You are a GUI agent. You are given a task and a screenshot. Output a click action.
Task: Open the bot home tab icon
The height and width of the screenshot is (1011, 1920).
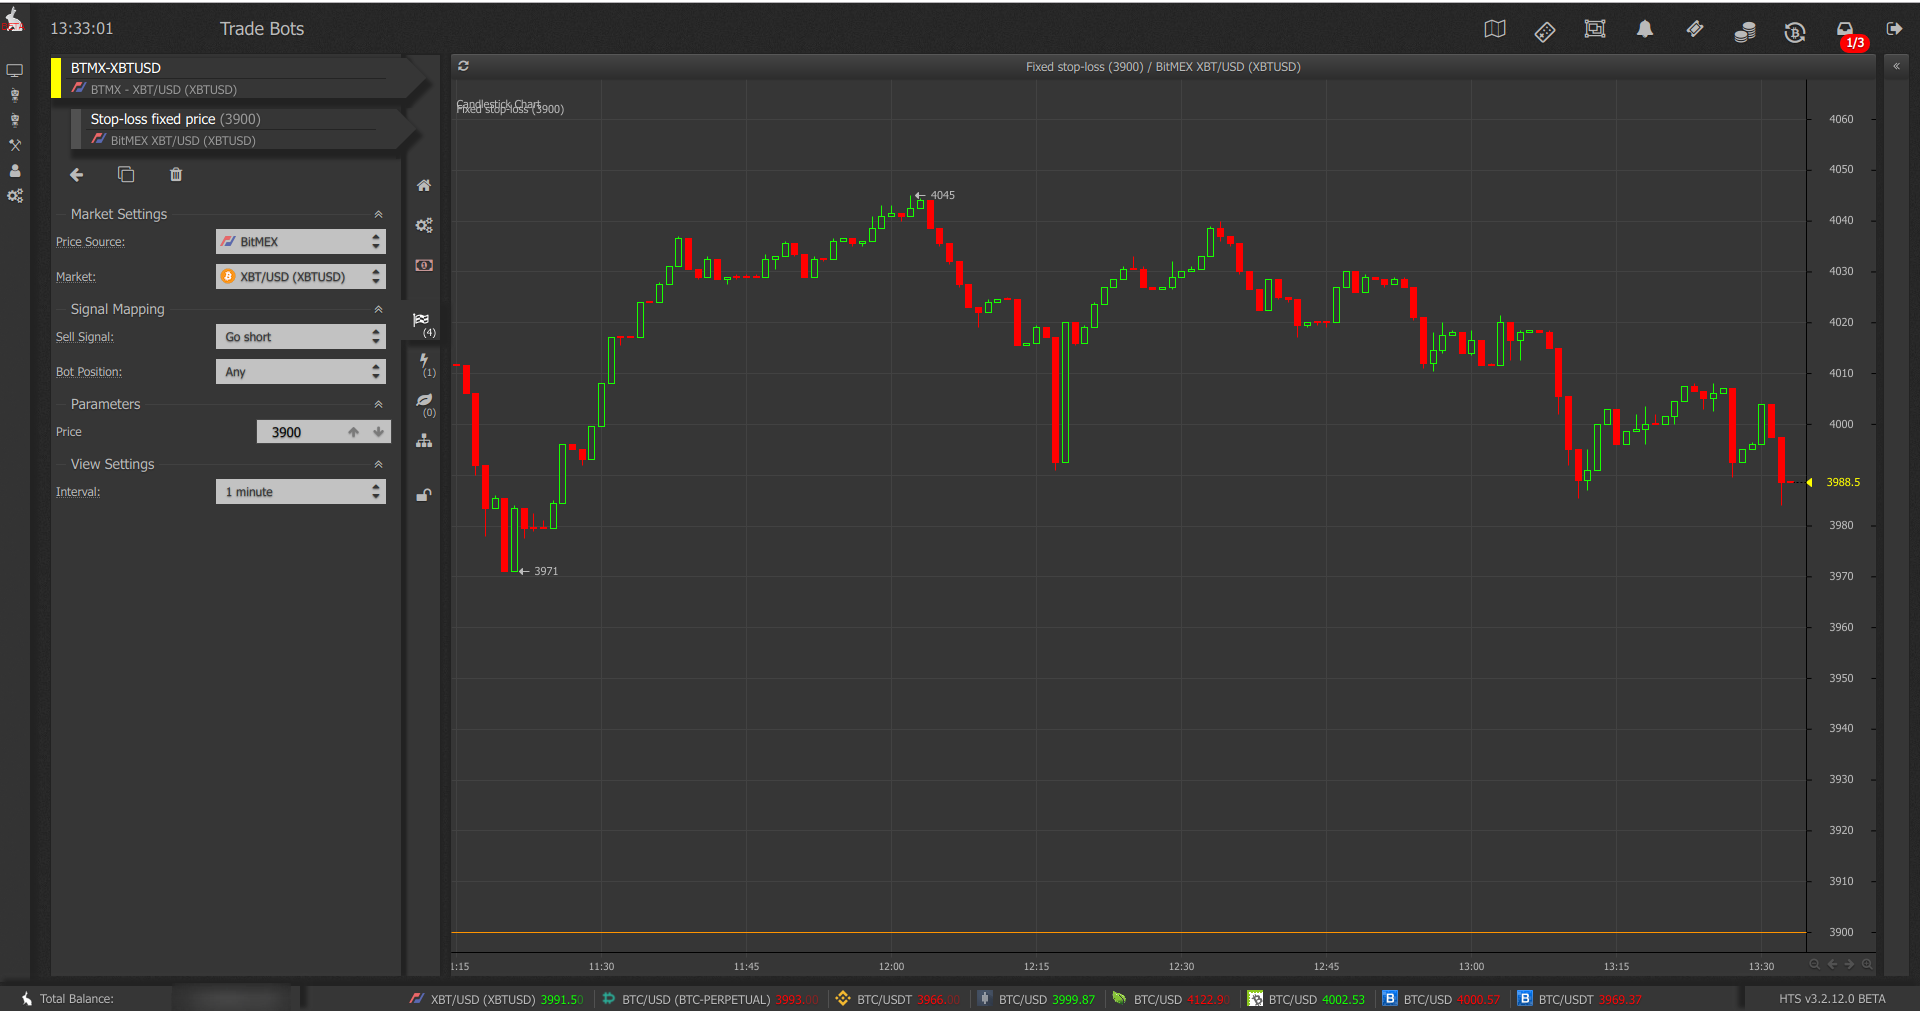click(x=424, y=185)
